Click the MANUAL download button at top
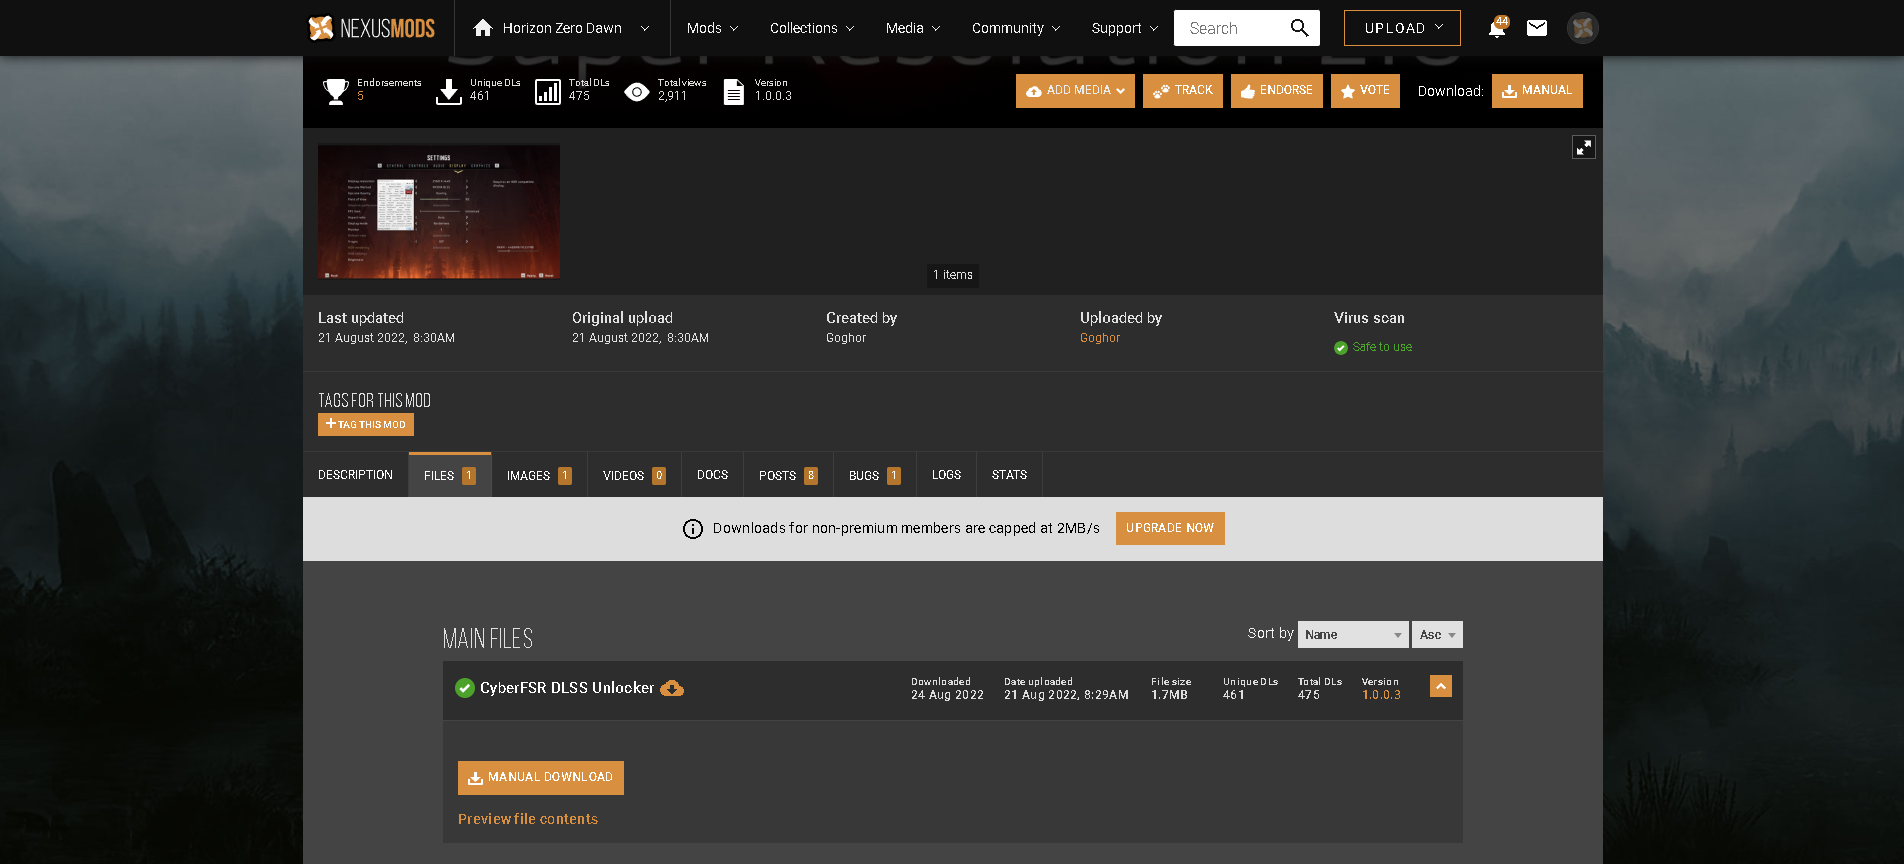This screenshot has height=864, width=1904. point(1537,91)
